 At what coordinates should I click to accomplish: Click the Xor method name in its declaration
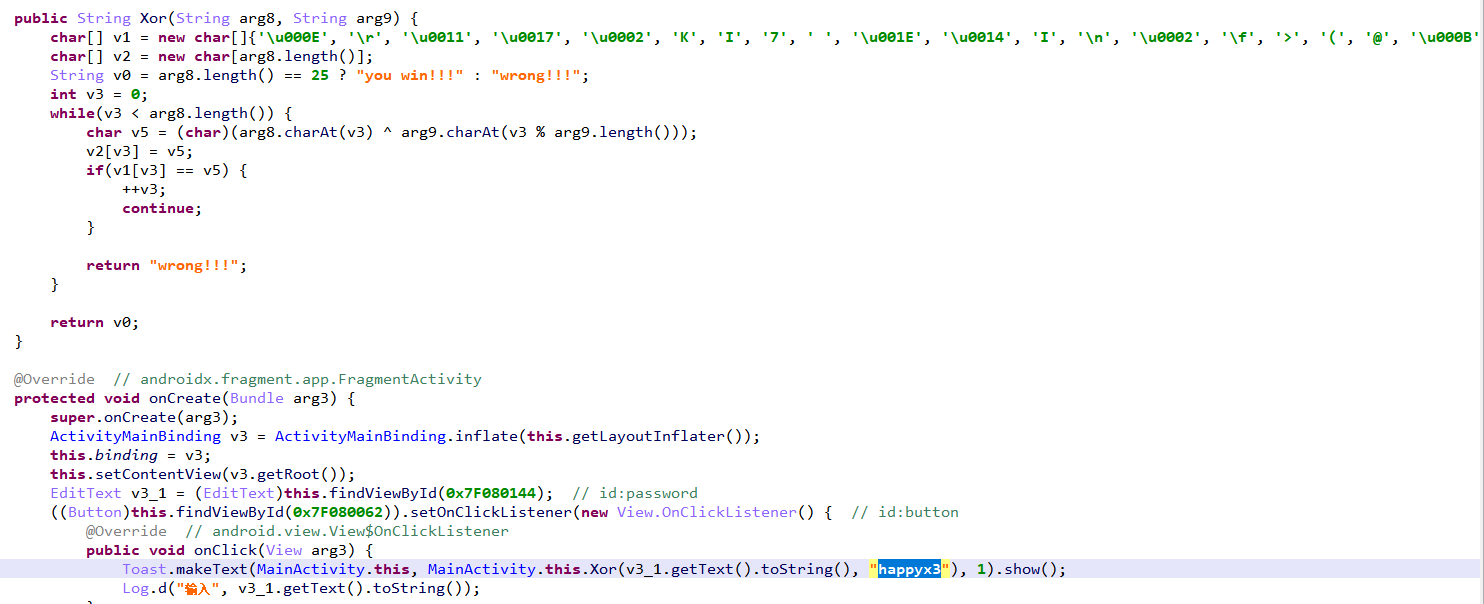pyautogui.click(x=153, y=18)
